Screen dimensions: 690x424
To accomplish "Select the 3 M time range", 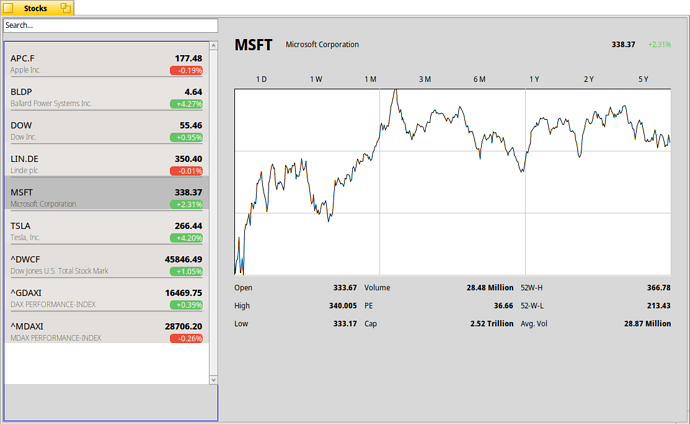I will [x=425, y=79].
